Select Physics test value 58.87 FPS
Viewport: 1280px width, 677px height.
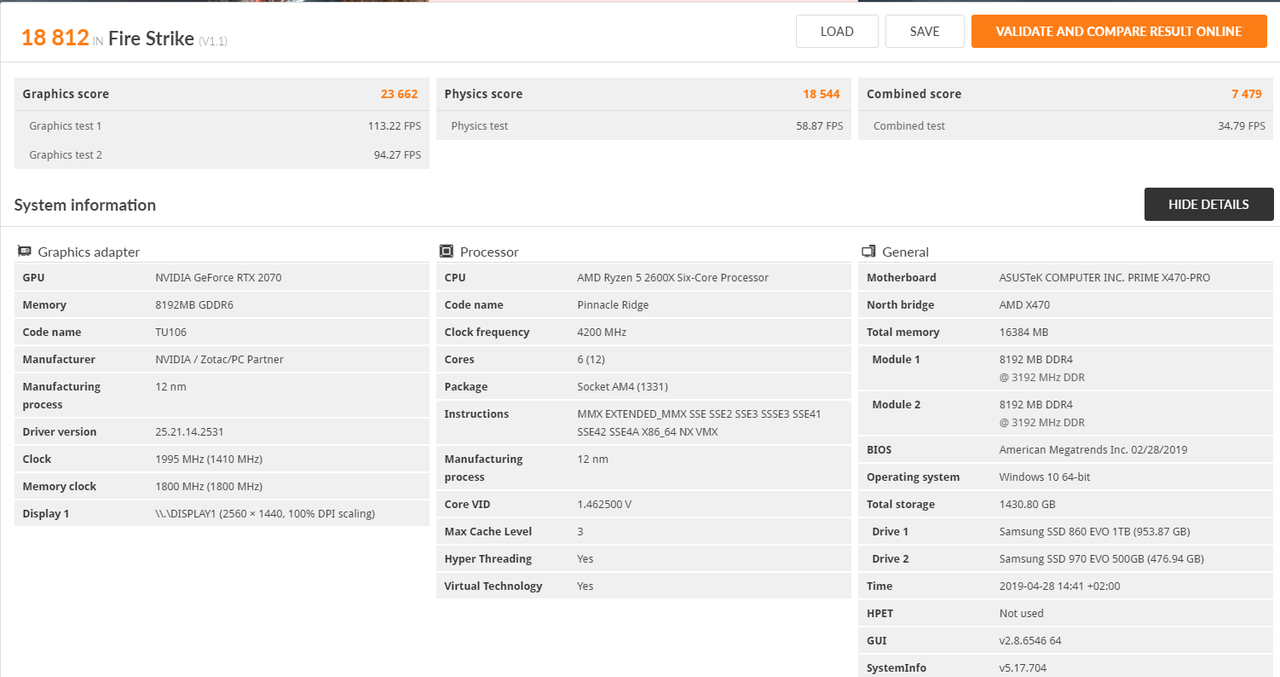819,126
